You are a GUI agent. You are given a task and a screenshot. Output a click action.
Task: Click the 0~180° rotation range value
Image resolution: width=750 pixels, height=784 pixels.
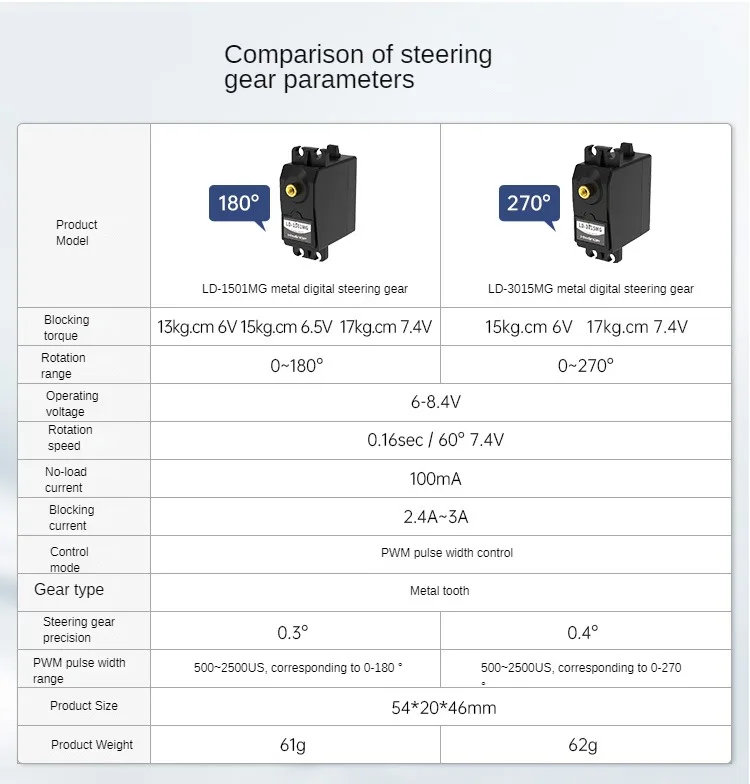297,366
